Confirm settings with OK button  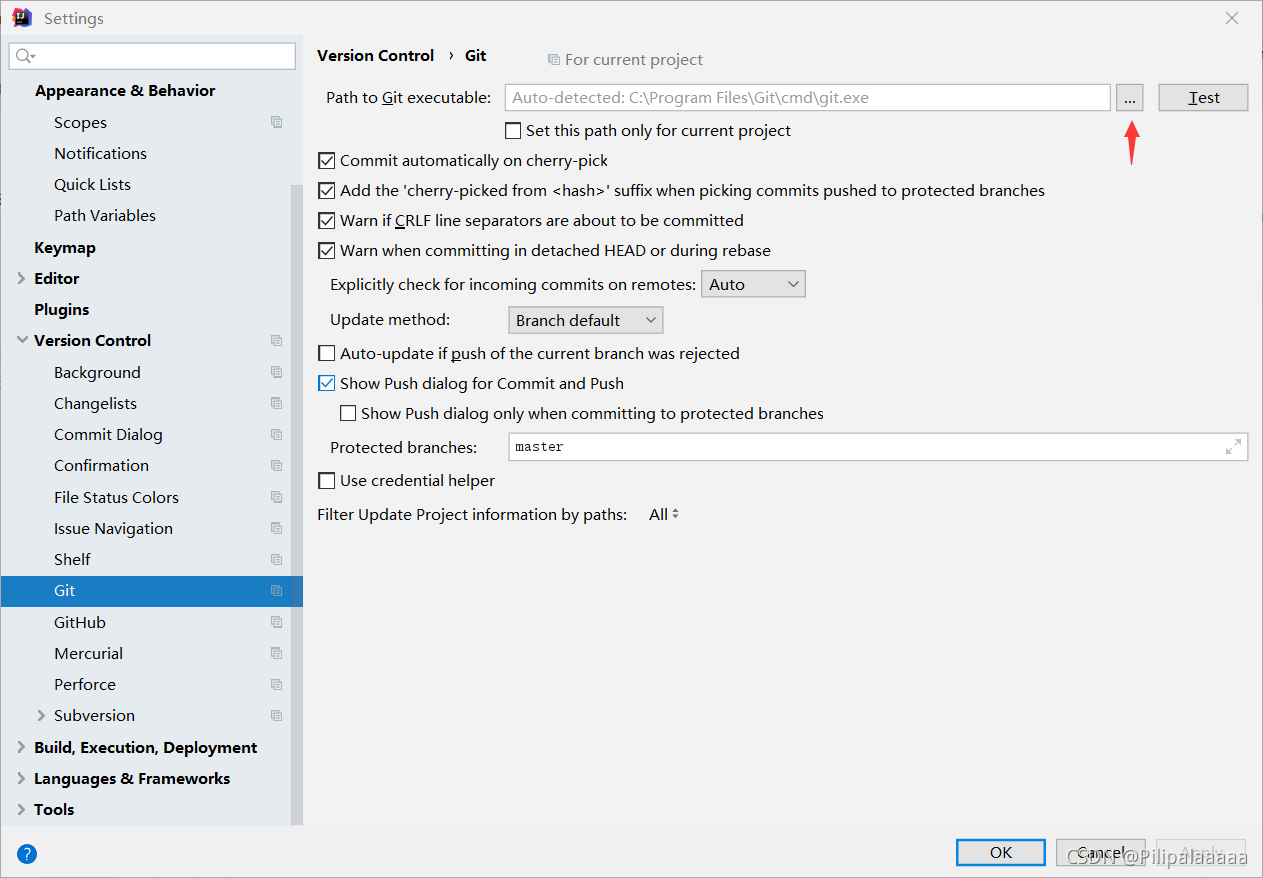(x=1001, y=852)
